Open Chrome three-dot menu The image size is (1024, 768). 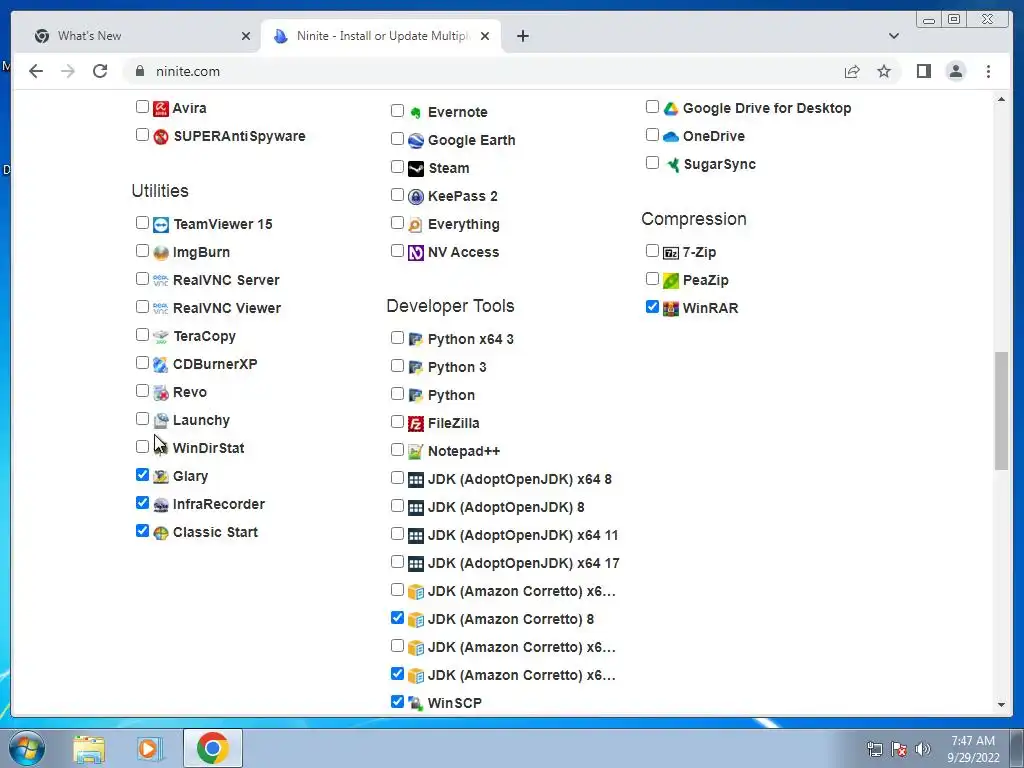point(988,71)
